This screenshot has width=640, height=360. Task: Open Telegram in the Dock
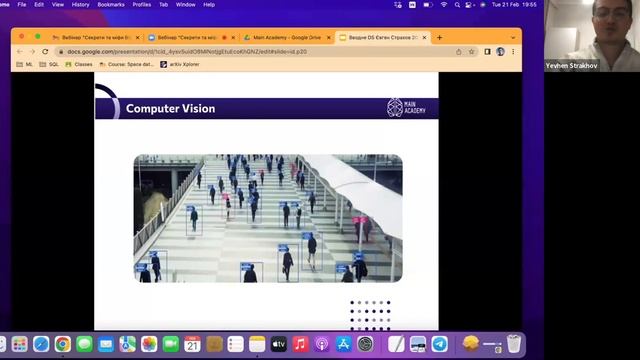[440, 344]
